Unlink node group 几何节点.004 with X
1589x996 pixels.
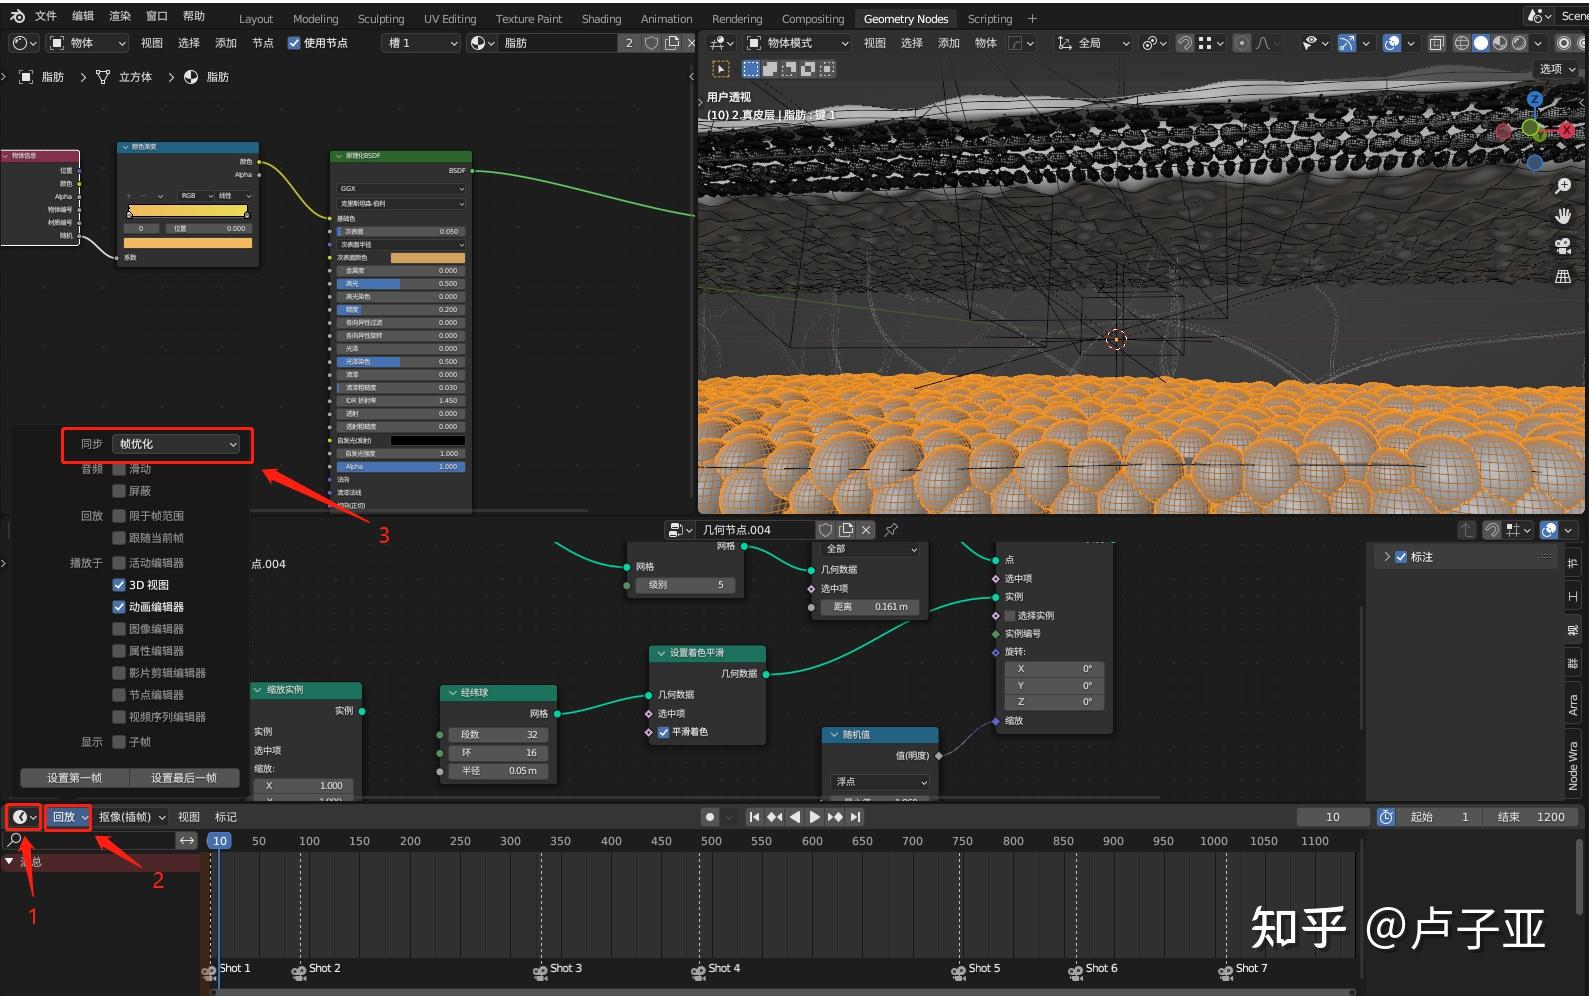tap(866, 530)
